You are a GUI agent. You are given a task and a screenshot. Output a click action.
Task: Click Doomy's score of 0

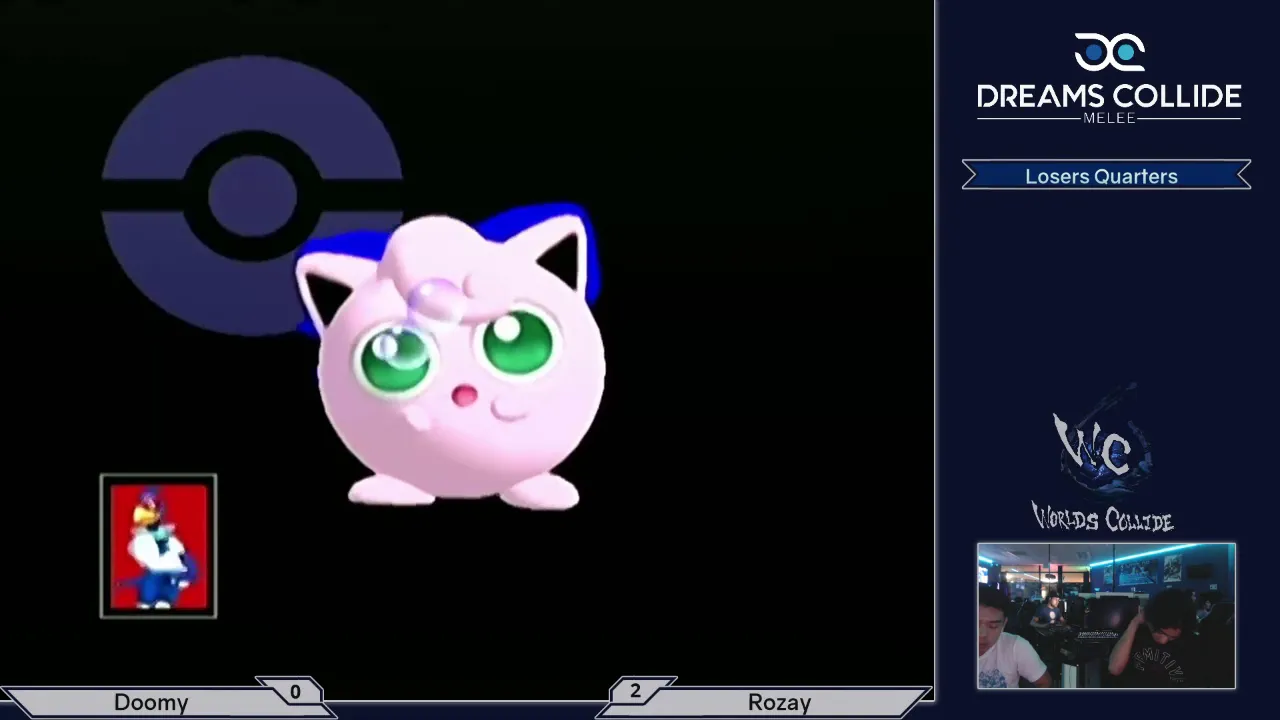tap(295, 692)
